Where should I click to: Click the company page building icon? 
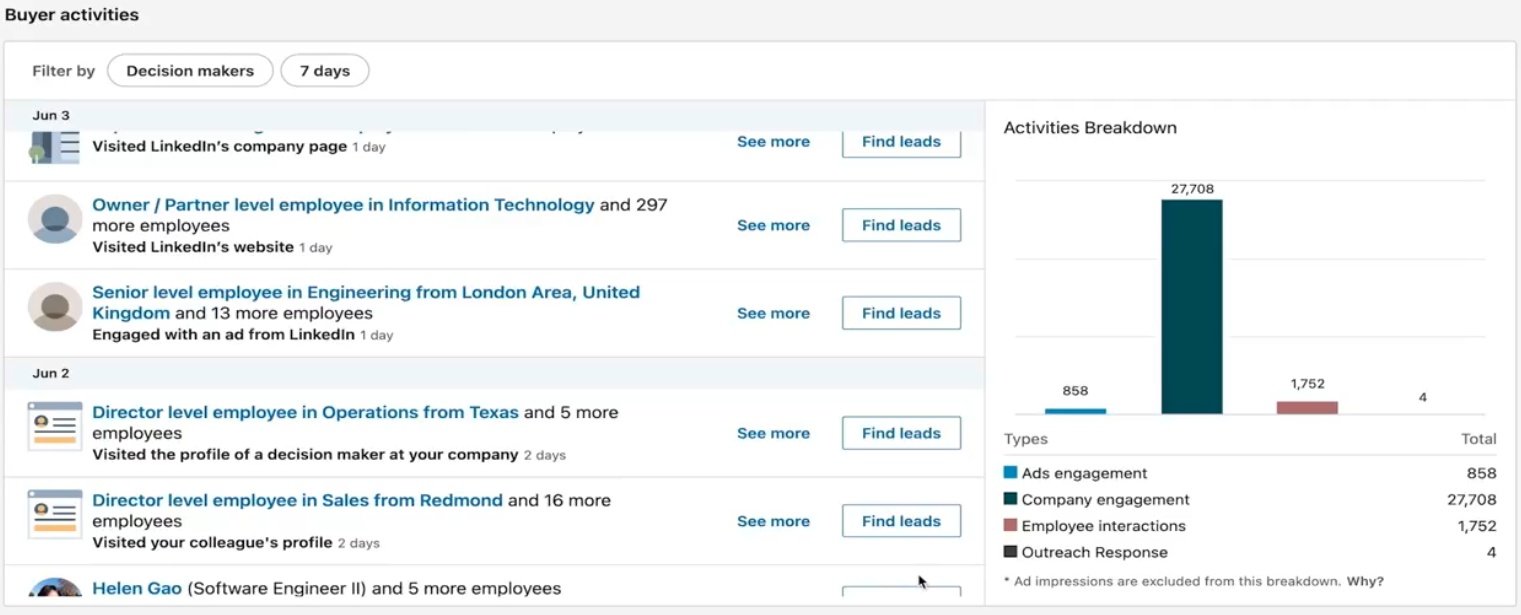pos(55,147)
